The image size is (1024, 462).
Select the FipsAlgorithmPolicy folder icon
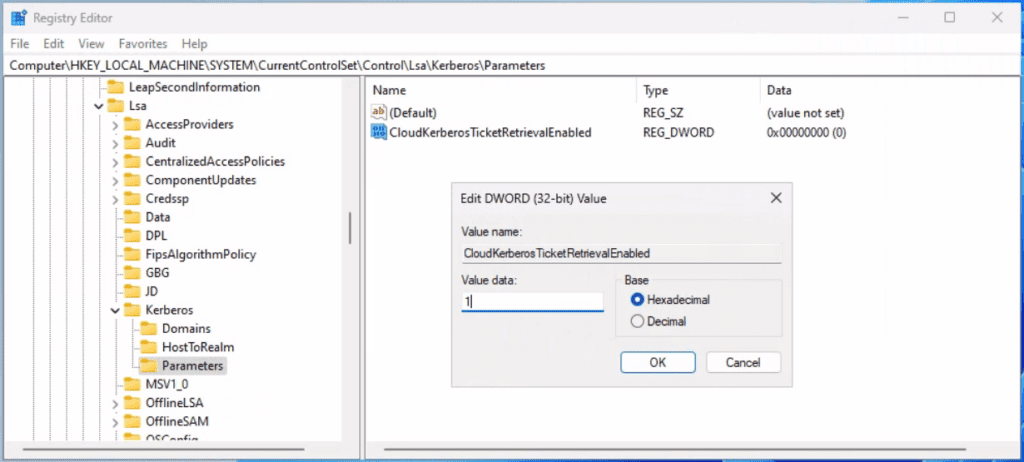pyautogui.click(x=133, y=254)
